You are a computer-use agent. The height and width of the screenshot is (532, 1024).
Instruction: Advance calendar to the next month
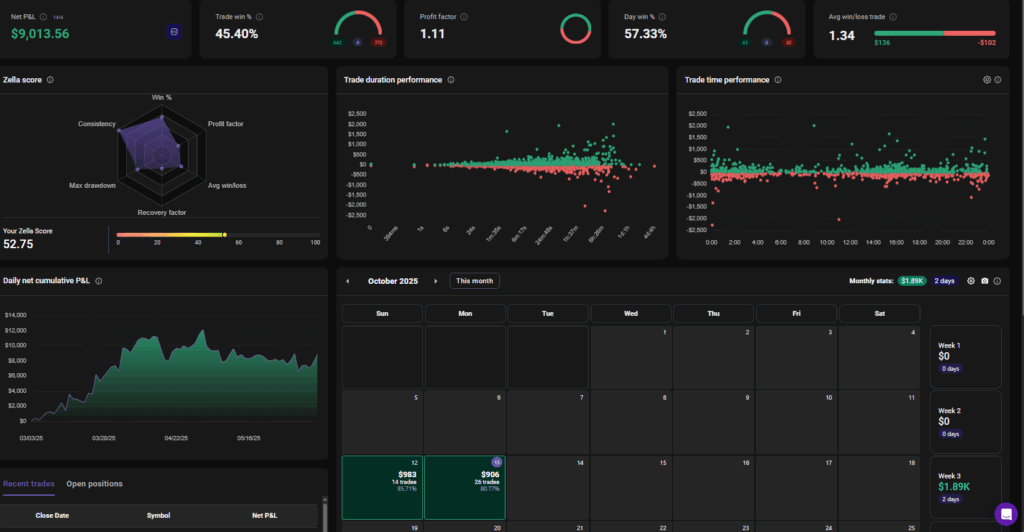tap(436, 281)
